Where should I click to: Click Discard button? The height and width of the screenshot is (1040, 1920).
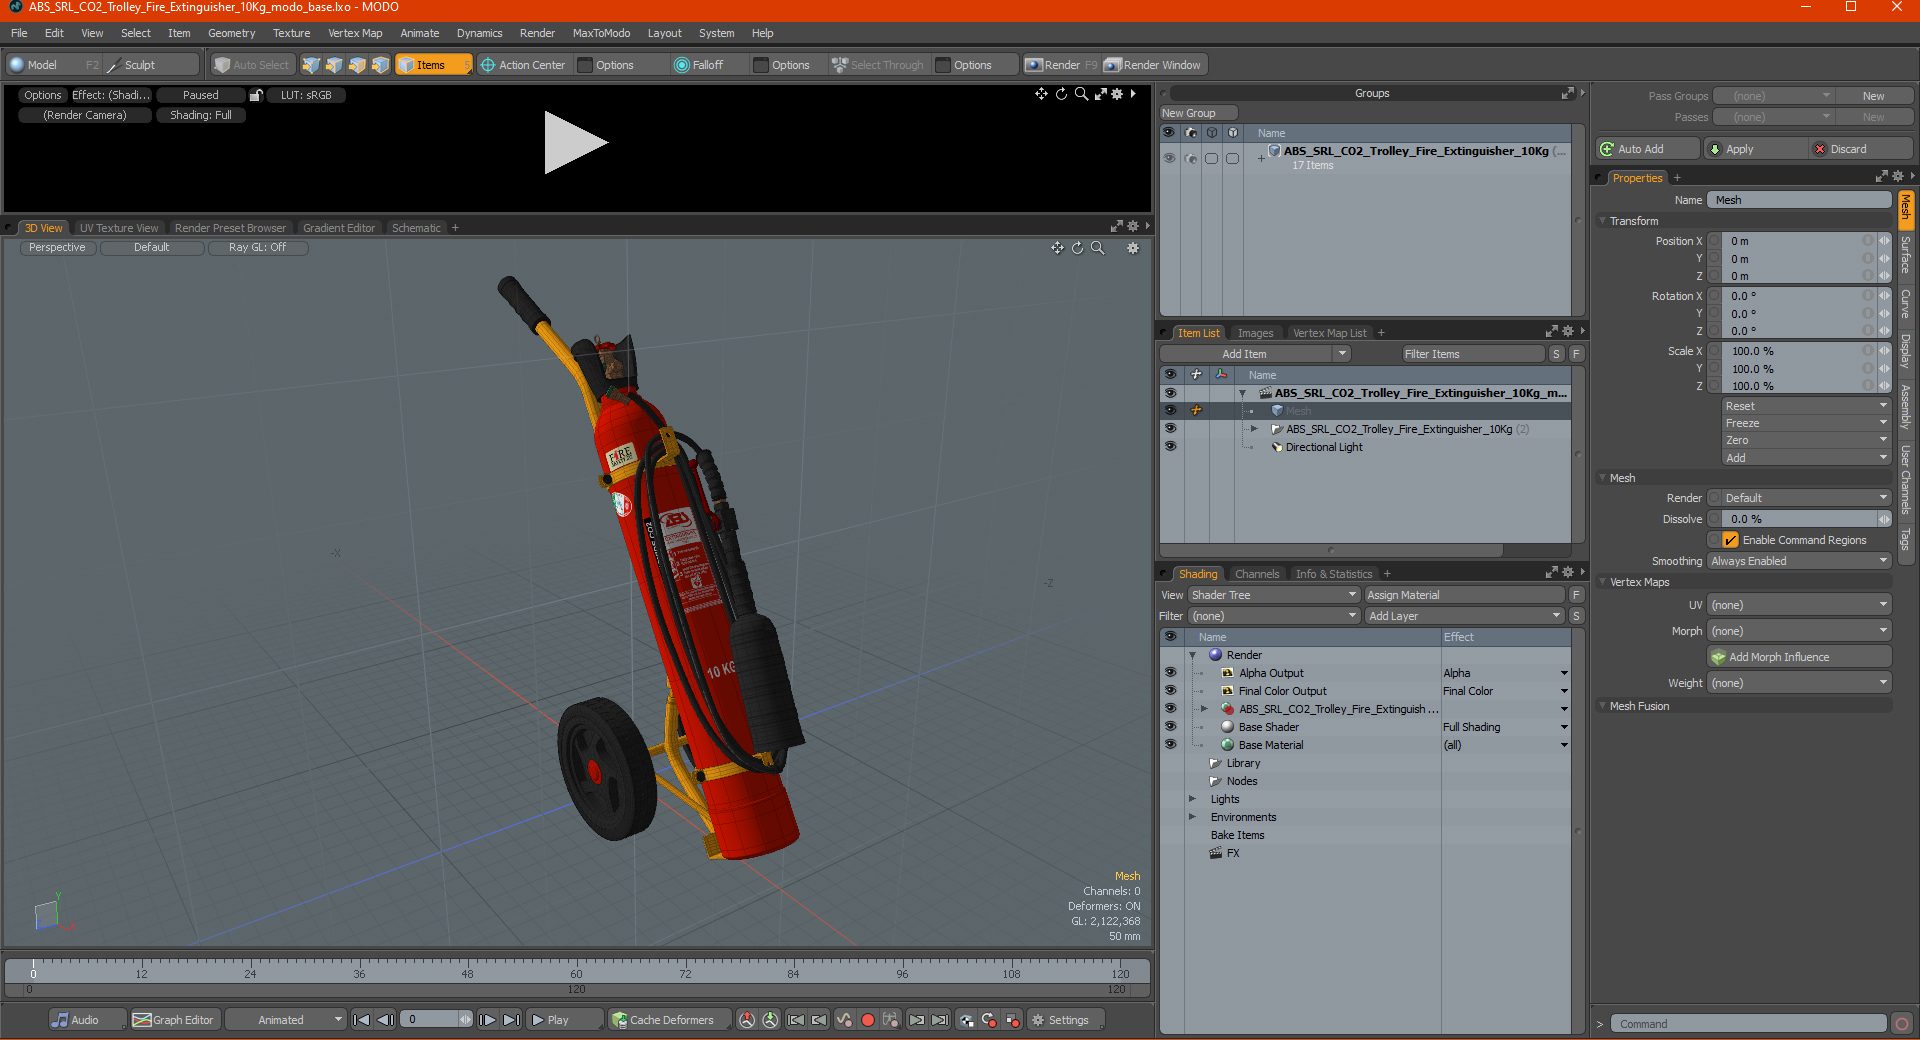click(1861, 149)
